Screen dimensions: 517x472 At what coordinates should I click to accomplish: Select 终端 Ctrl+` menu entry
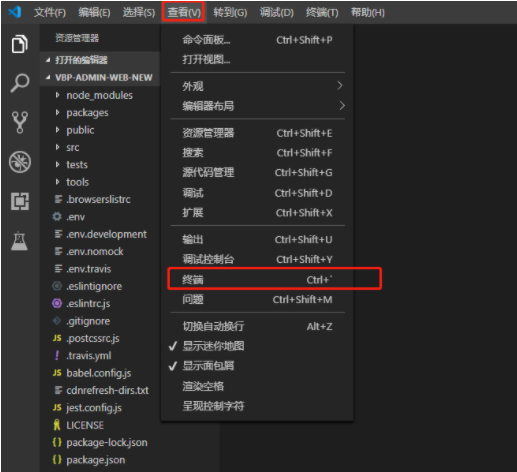click(257, 279)
